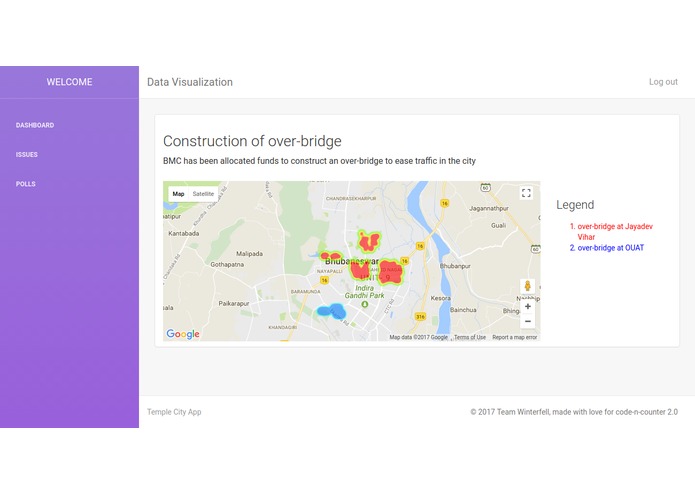Click the blue OUAT heatmap blob
Viewport: 695px width, 494px height.
coord(332,311)
